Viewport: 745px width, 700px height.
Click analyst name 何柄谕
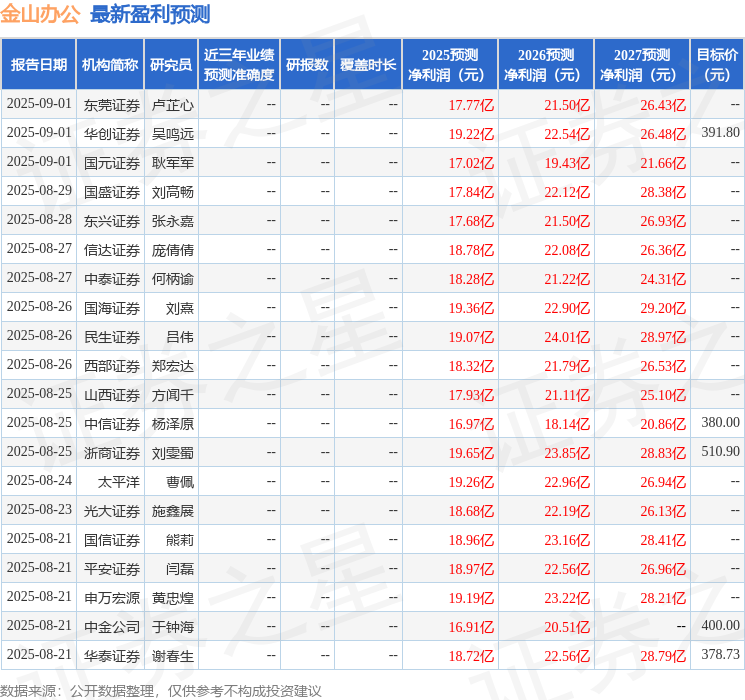coord(172,279)
